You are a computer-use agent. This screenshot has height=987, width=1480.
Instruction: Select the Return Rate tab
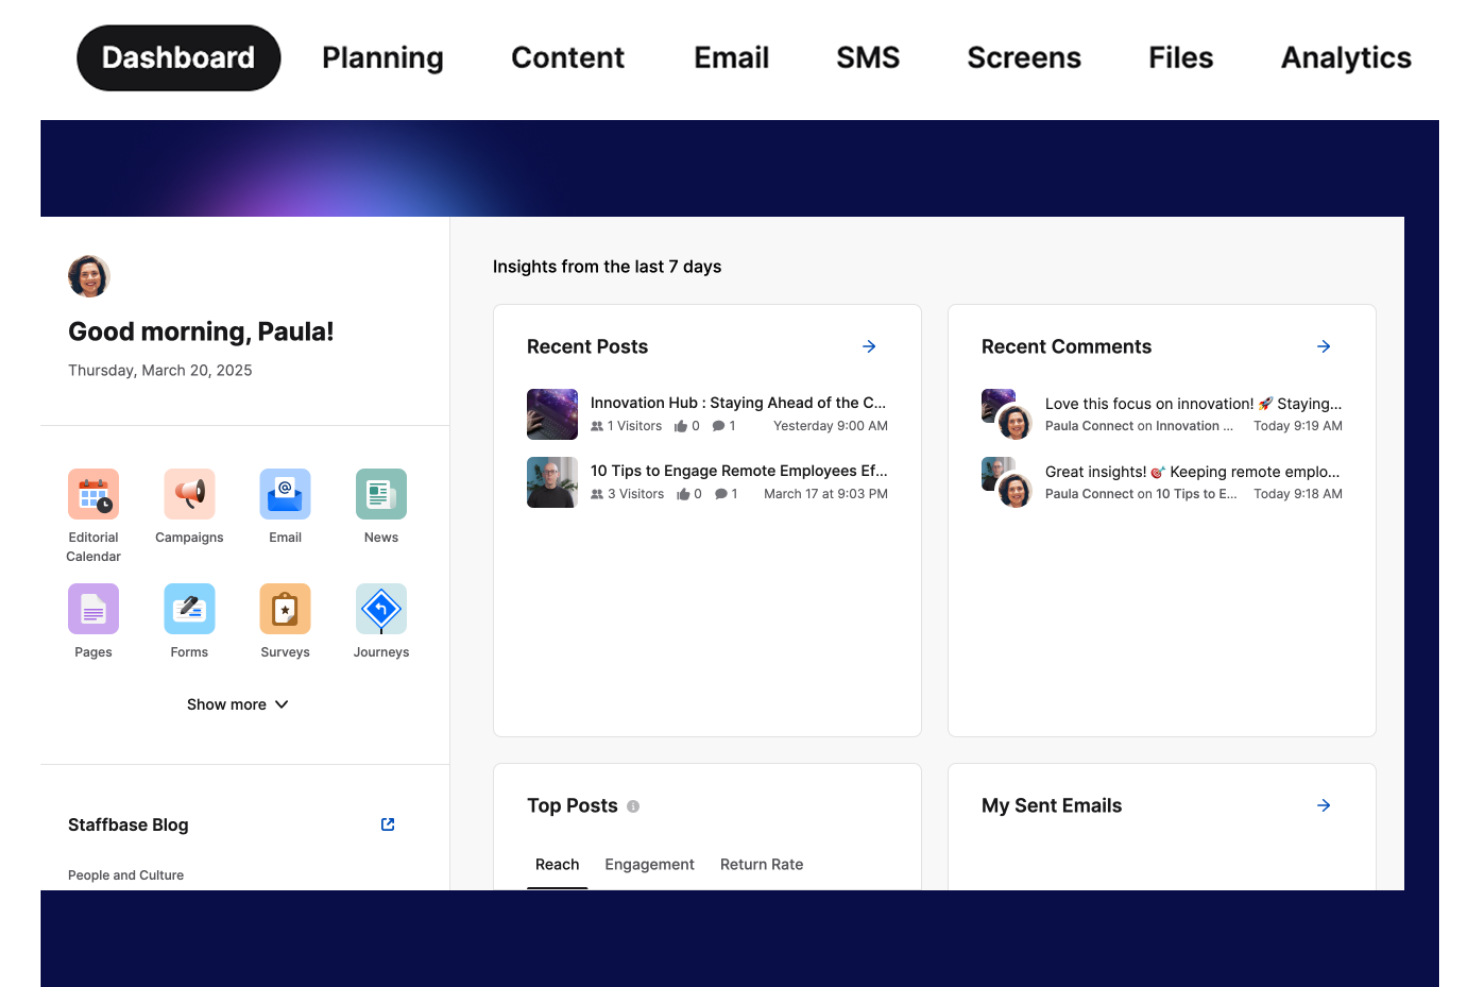(762, 864)
